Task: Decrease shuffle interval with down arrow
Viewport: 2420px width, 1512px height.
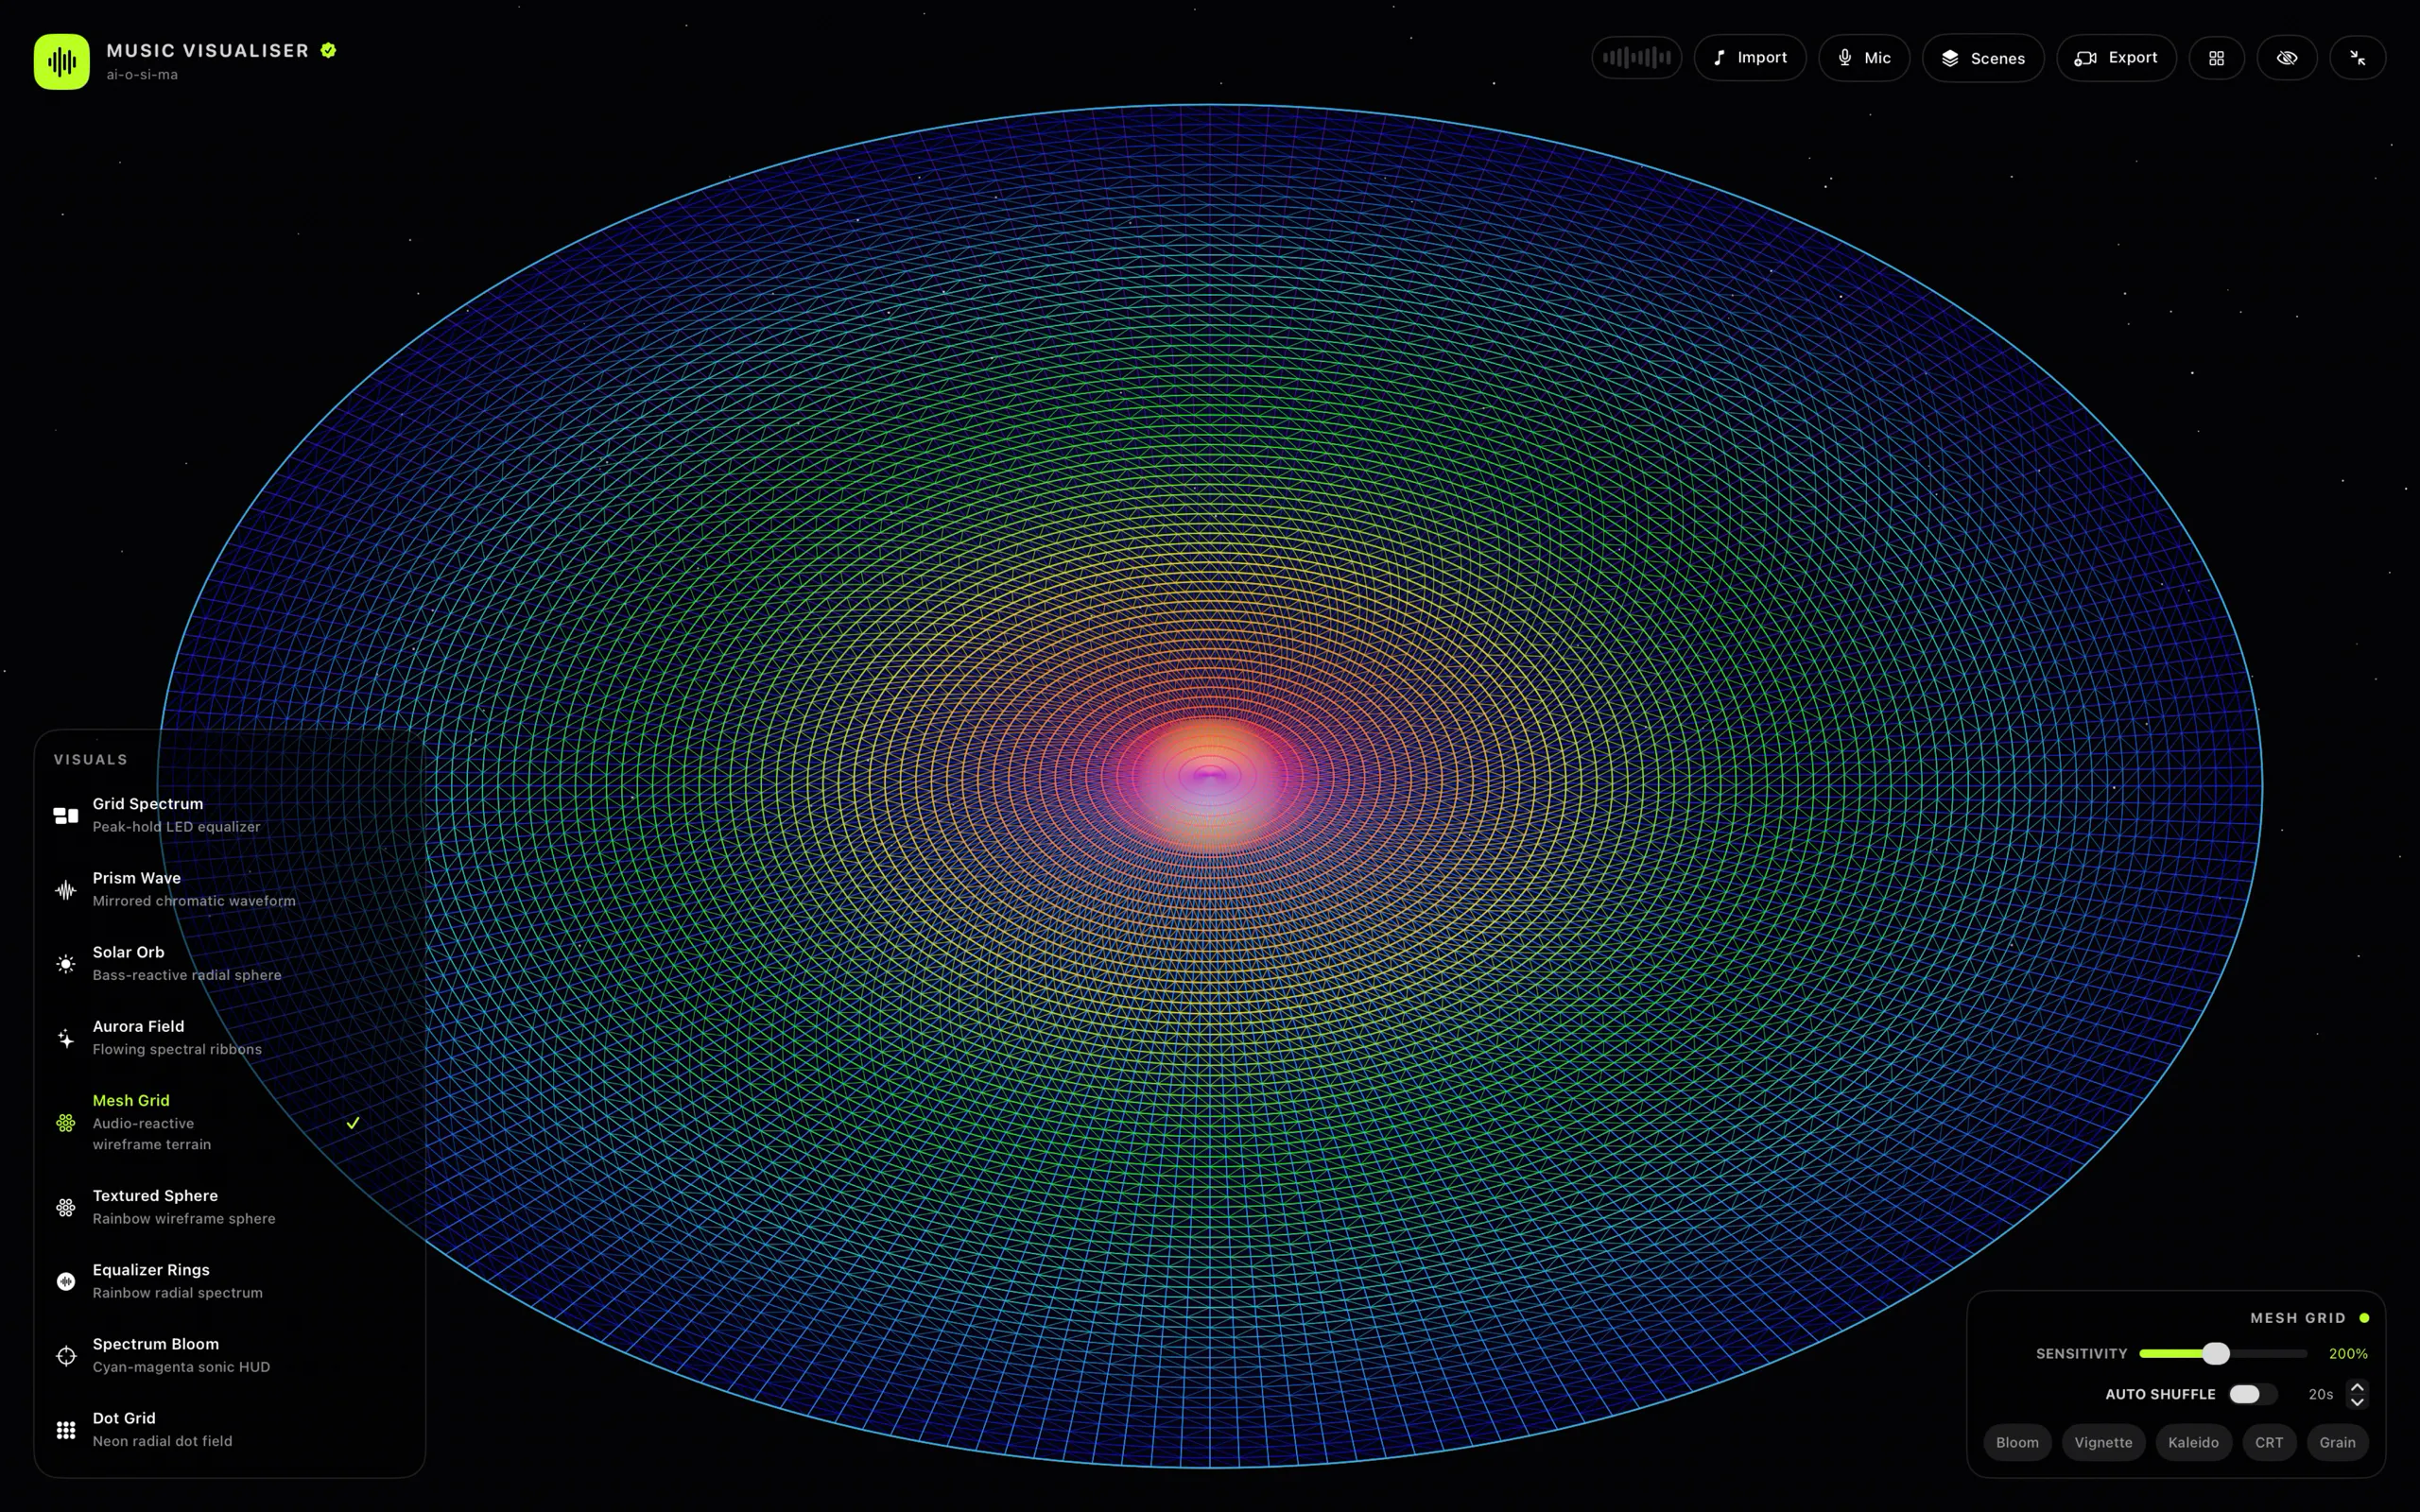Action: (x=2357, y=1402)
